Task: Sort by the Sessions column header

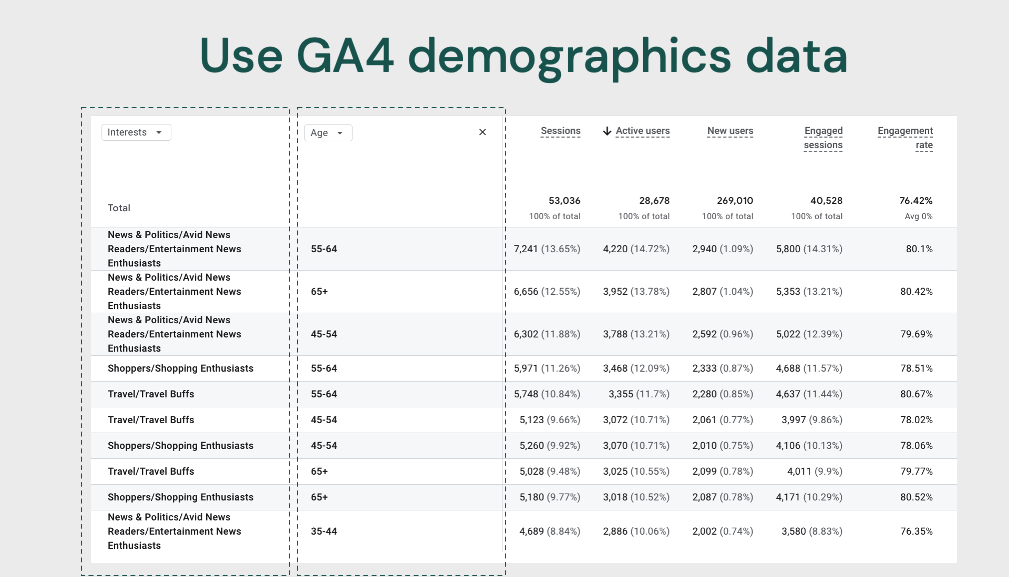Action: click(x=560, y=131)
